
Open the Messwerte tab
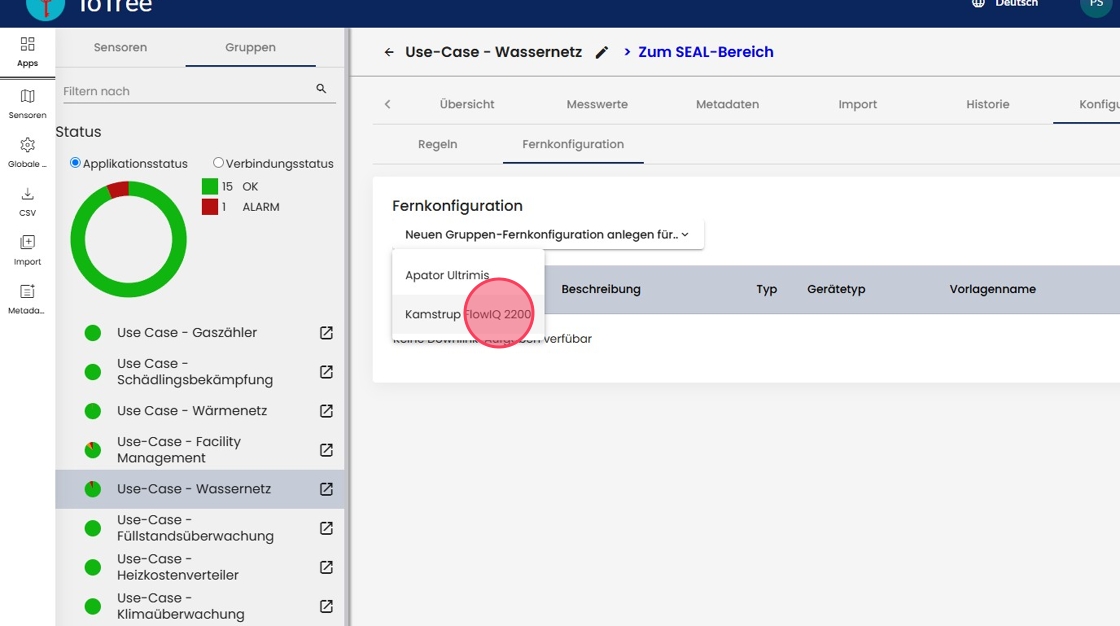[x=597, y=104]
